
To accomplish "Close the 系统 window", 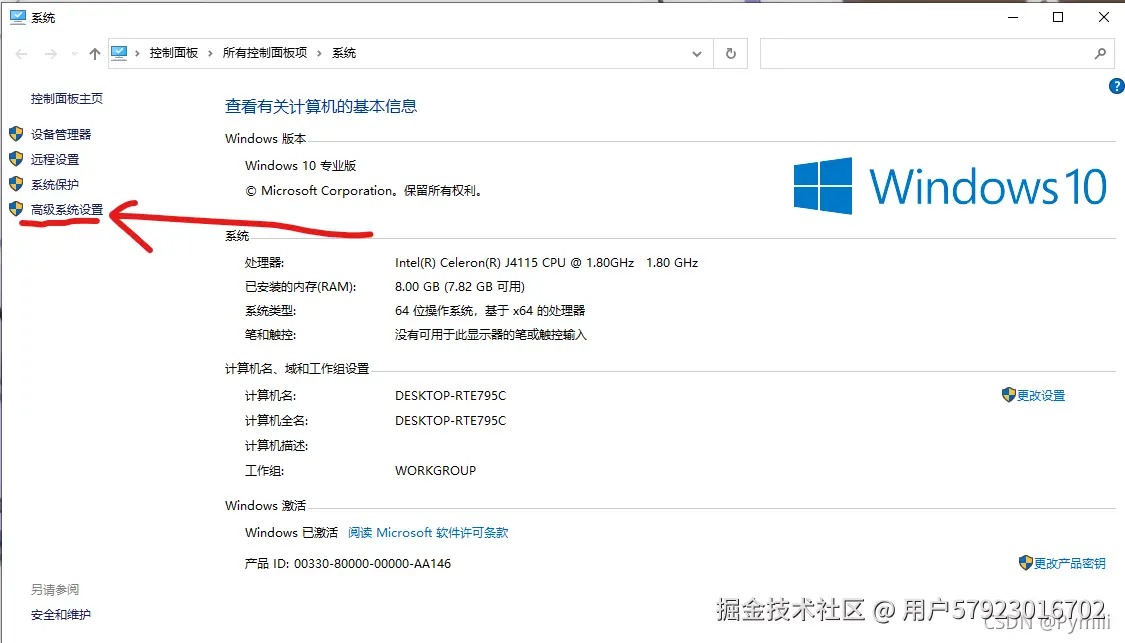I will 1103,17.
